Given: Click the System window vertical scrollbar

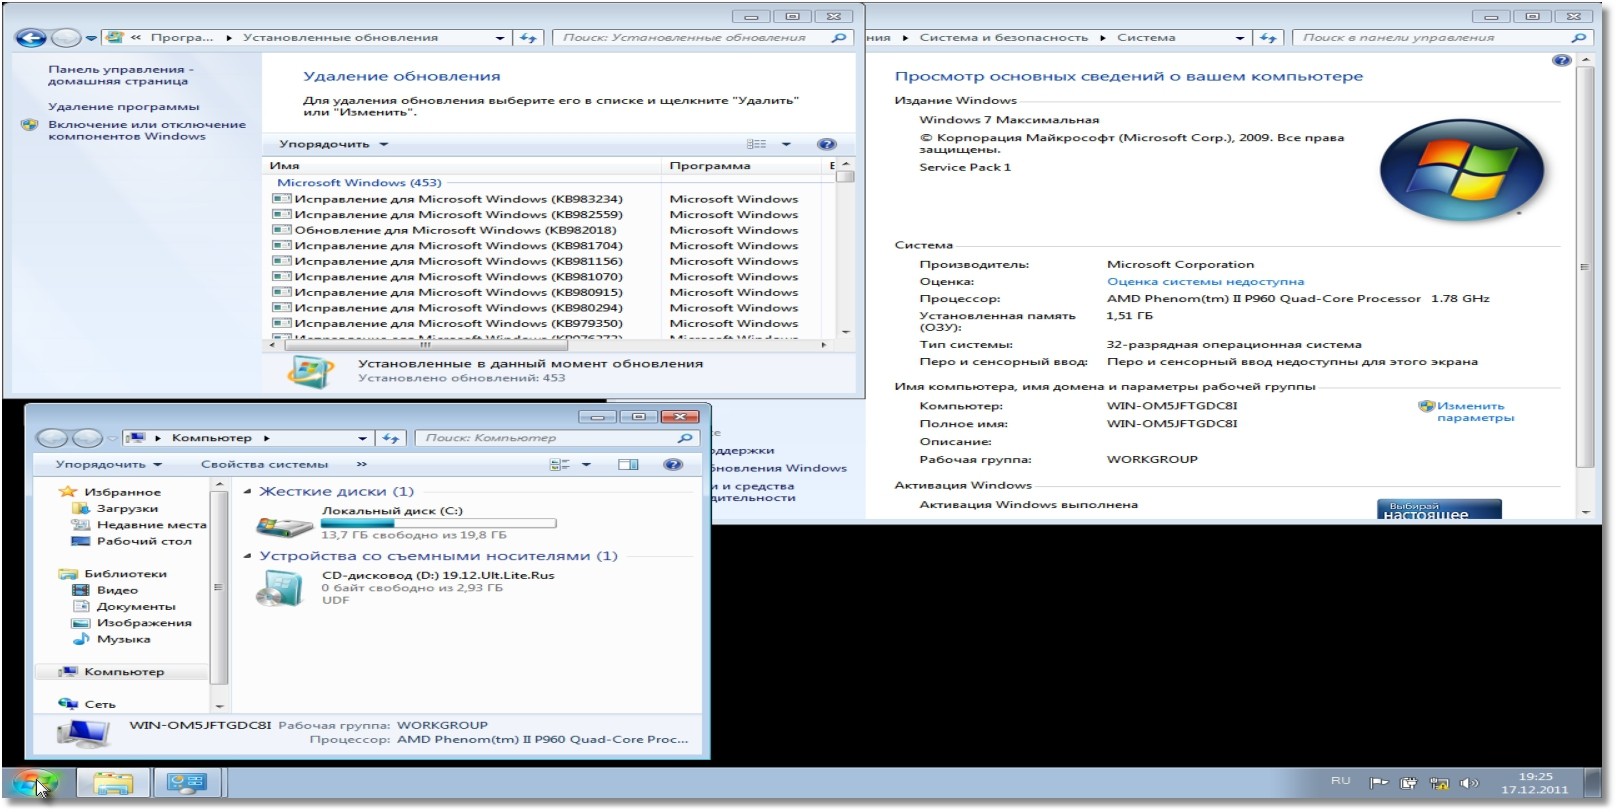Looking at the screenshot, I should pyautogui.click(x=1584, y=285).
